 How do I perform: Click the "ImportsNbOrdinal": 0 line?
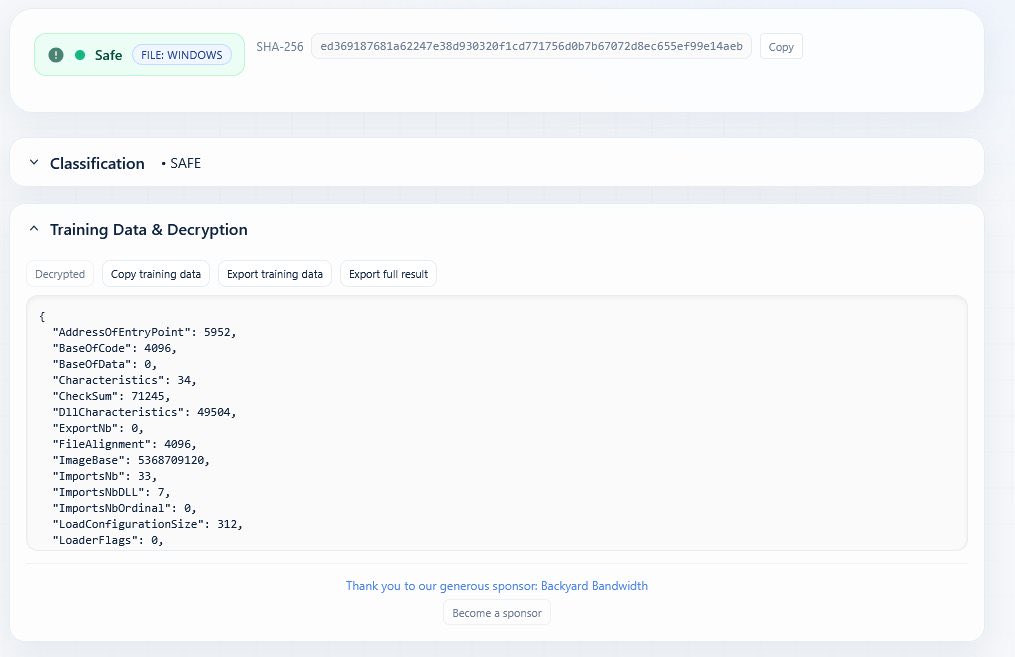tap(124, 508)
